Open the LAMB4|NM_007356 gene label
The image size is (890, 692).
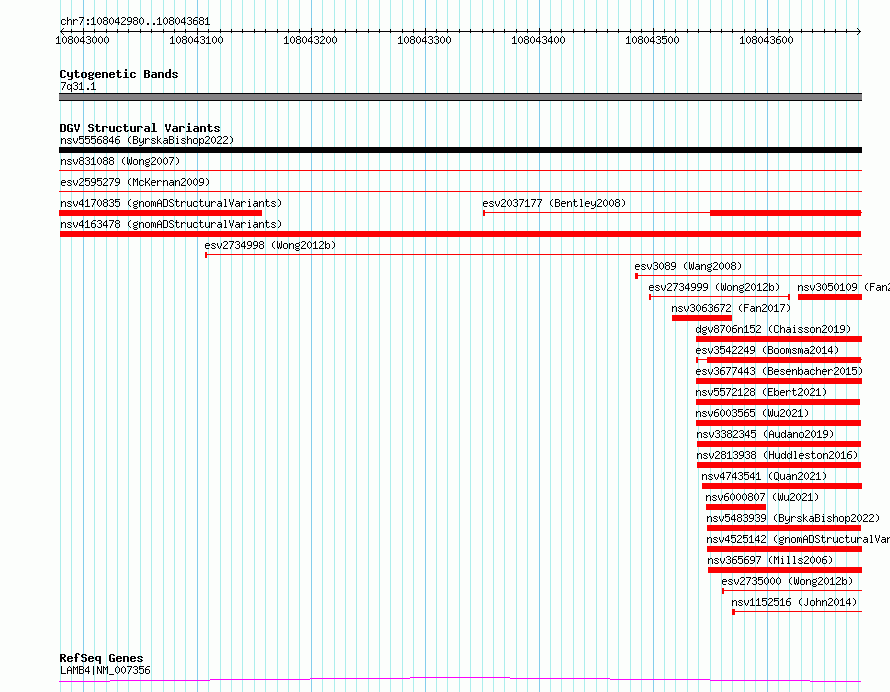105,670
